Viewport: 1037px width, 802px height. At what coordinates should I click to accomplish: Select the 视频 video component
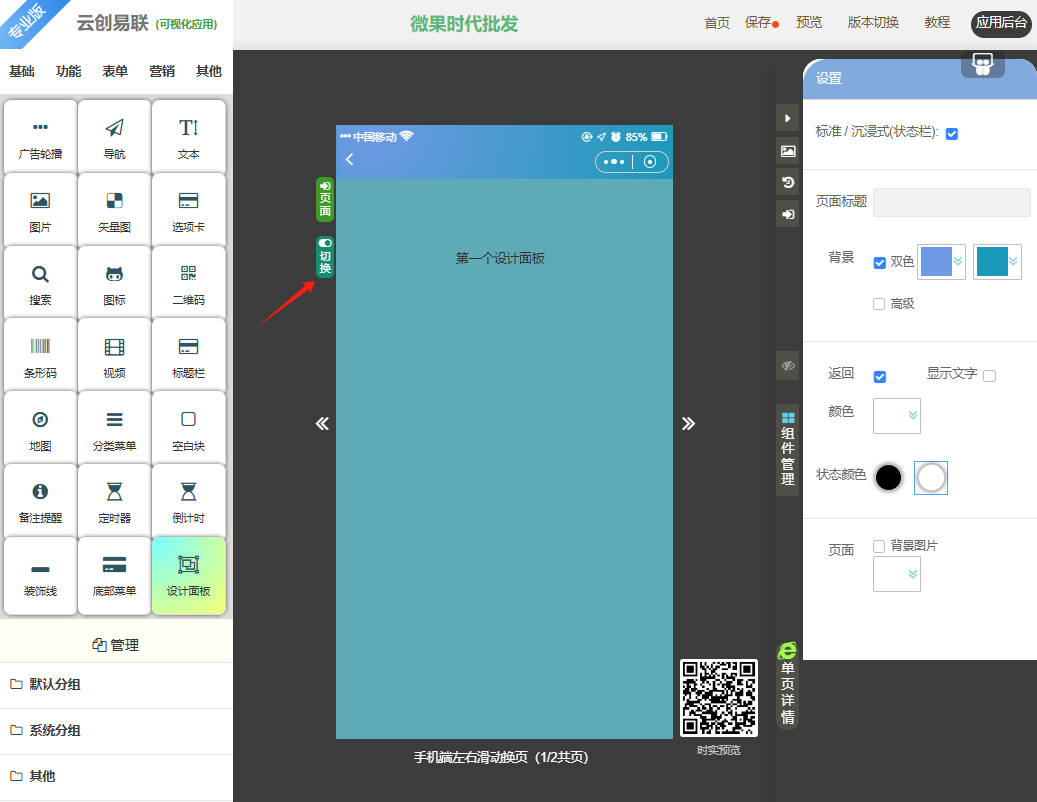point(114,356)
